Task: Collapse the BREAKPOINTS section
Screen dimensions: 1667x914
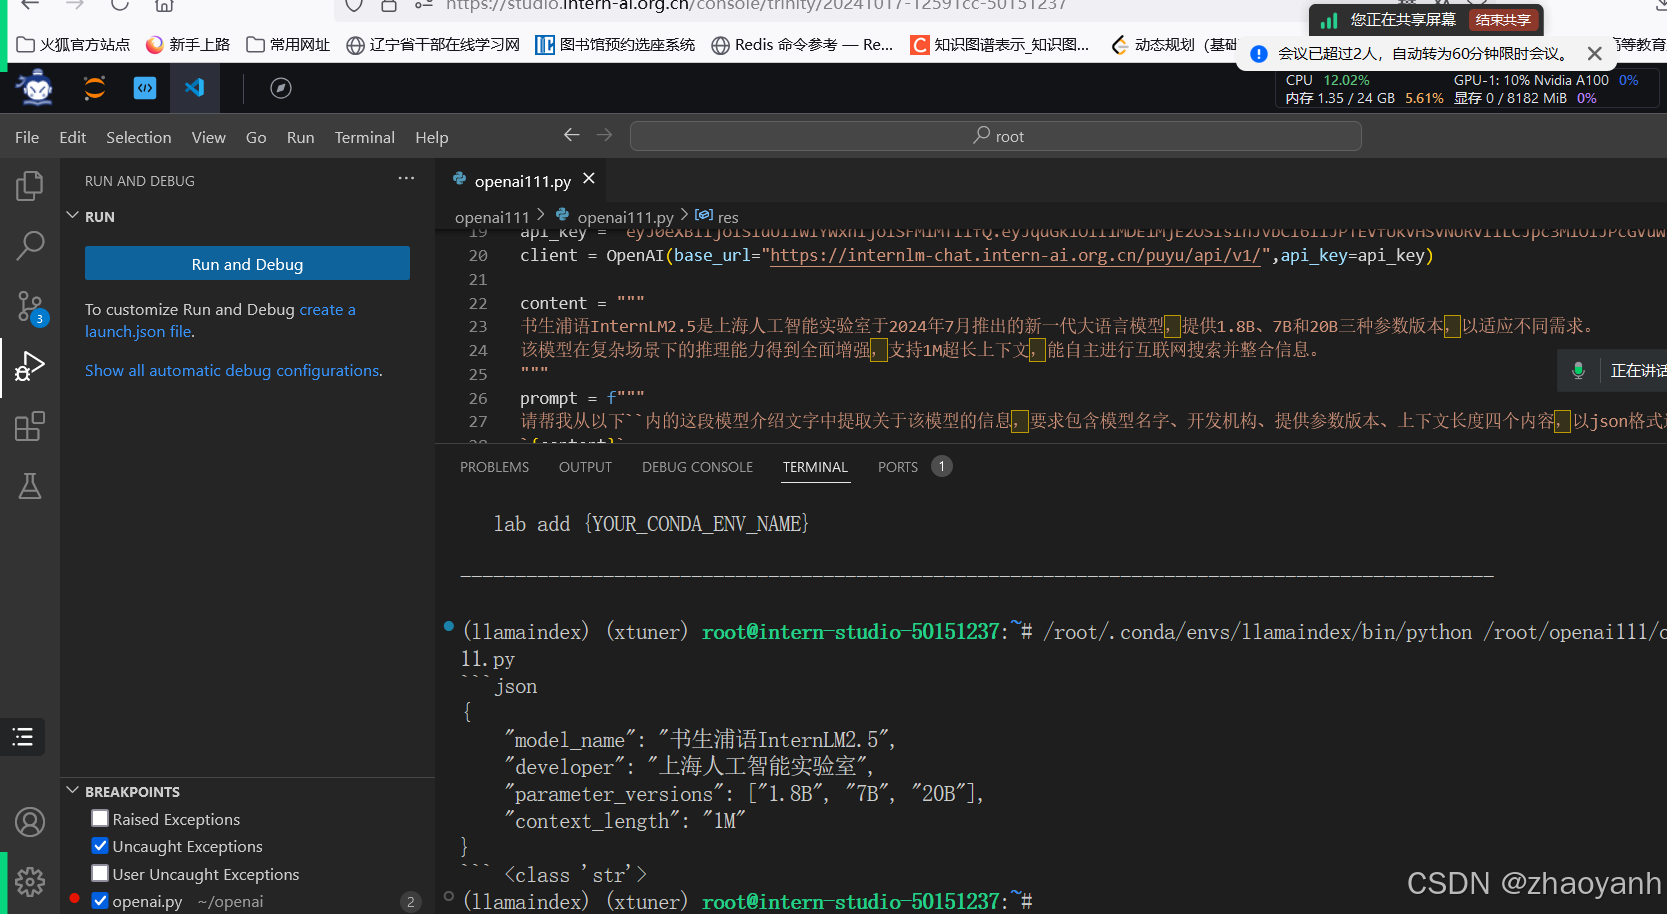Action: [72, 790]
